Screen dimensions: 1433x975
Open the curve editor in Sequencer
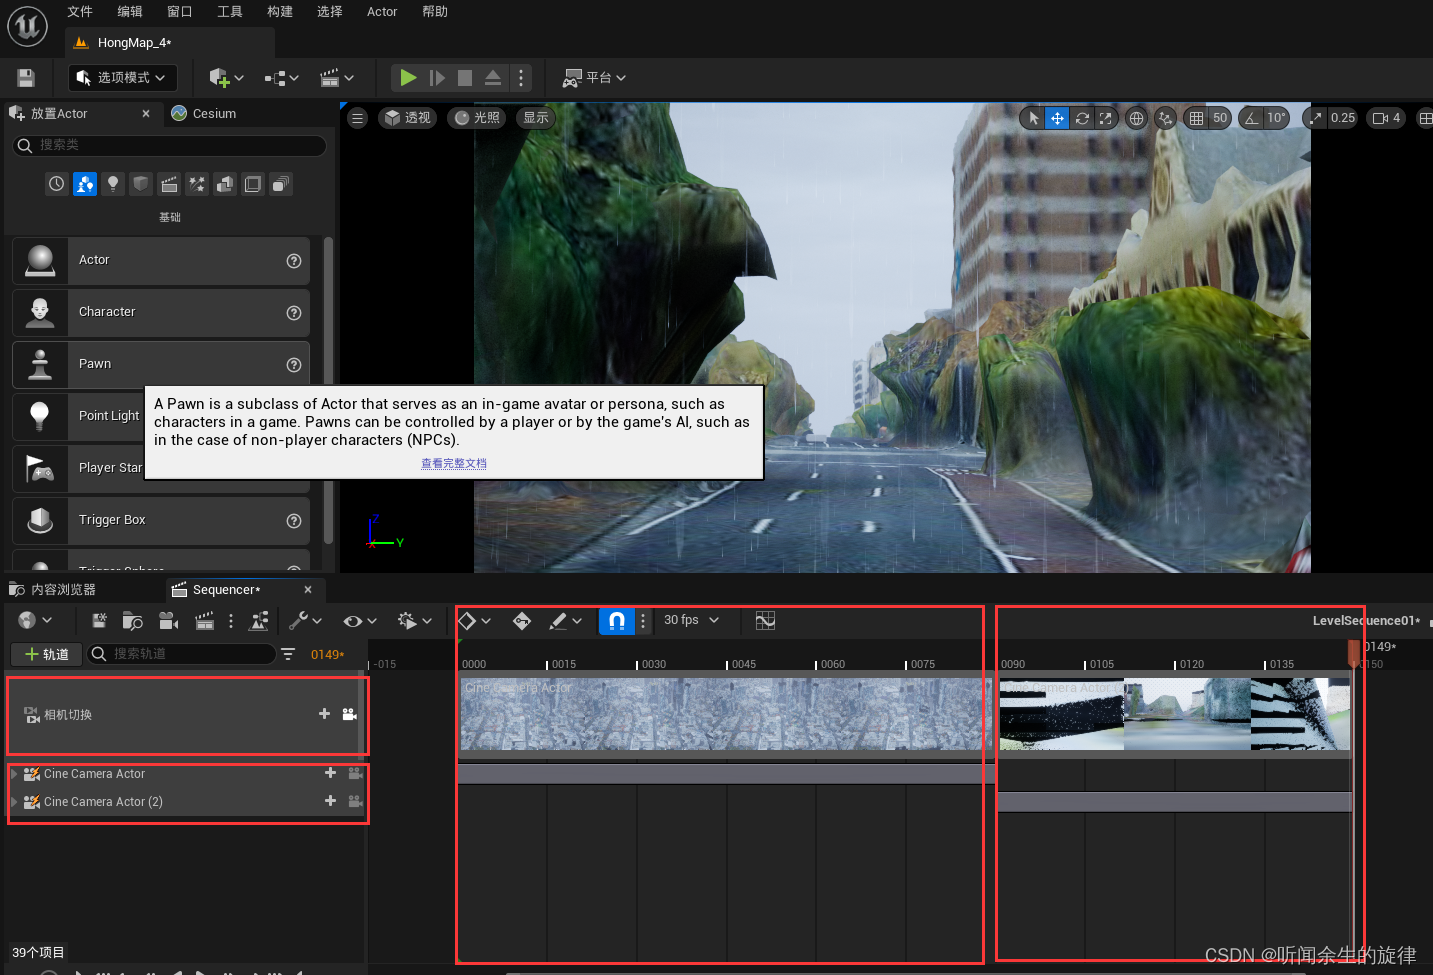pyautogui.click(x=765, y=621)
